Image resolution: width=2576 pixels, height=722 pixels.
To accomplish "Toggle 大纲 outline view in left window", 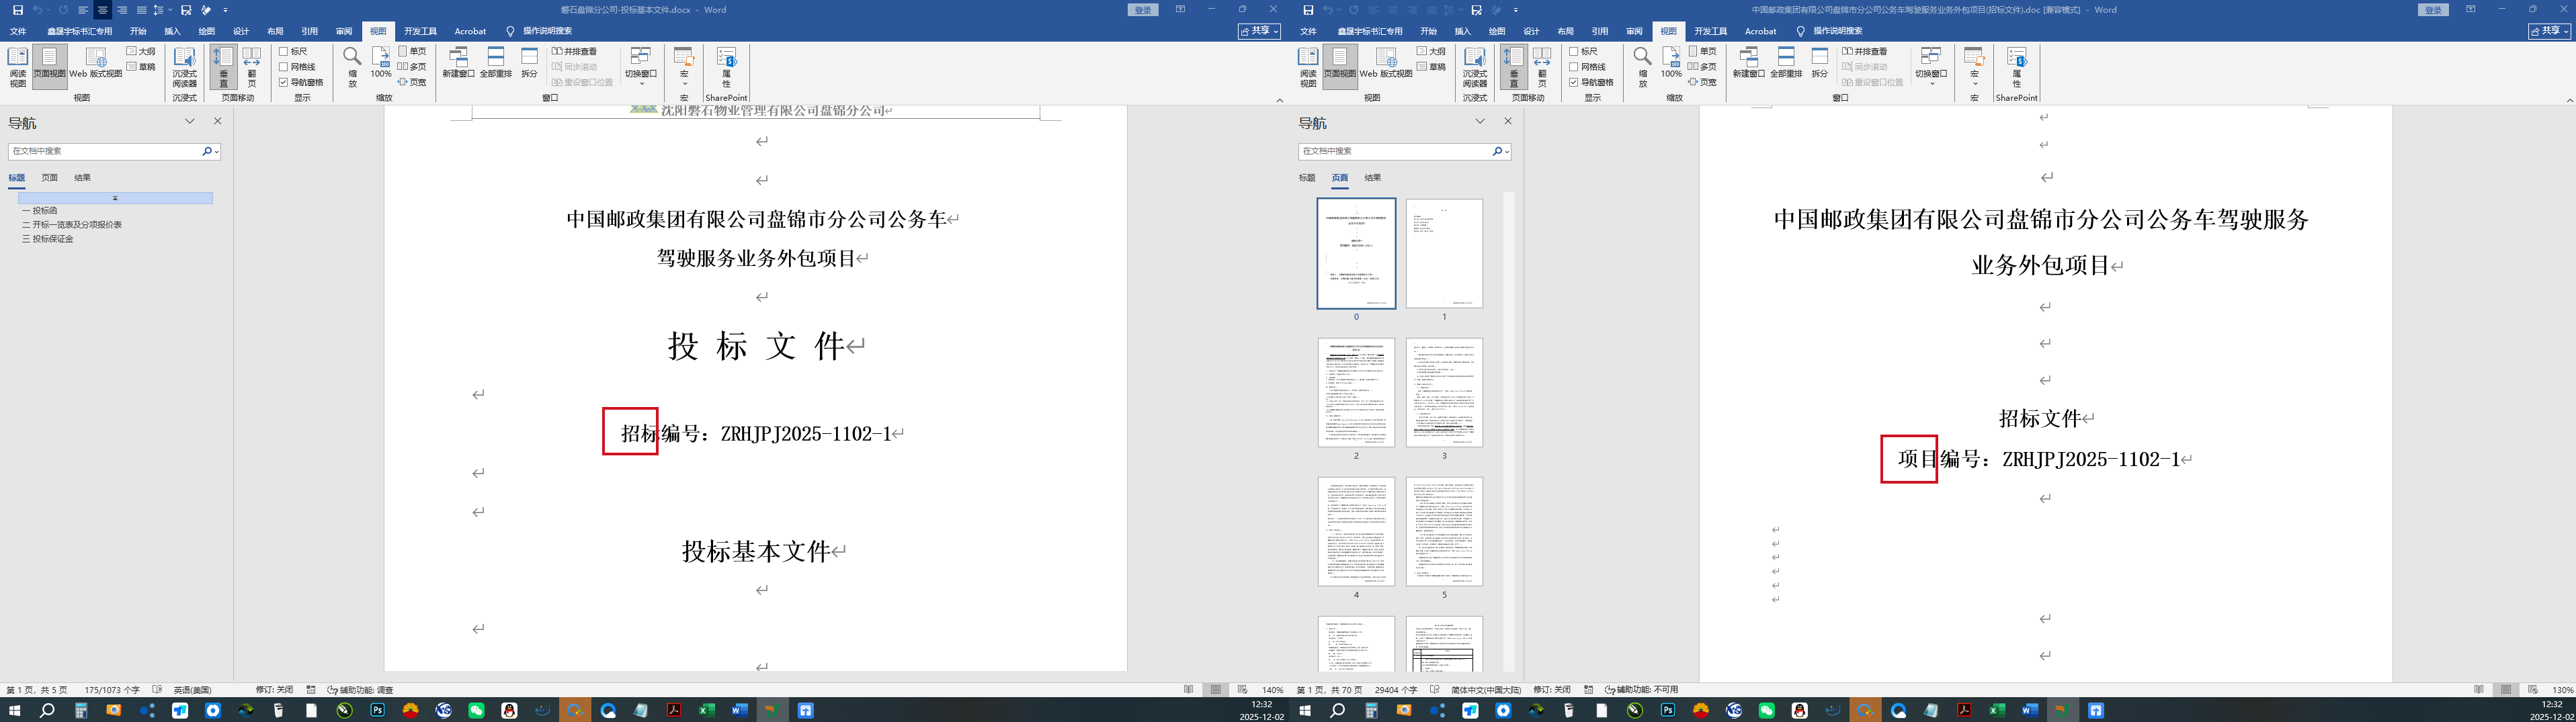I will click(x=141, y=51).
